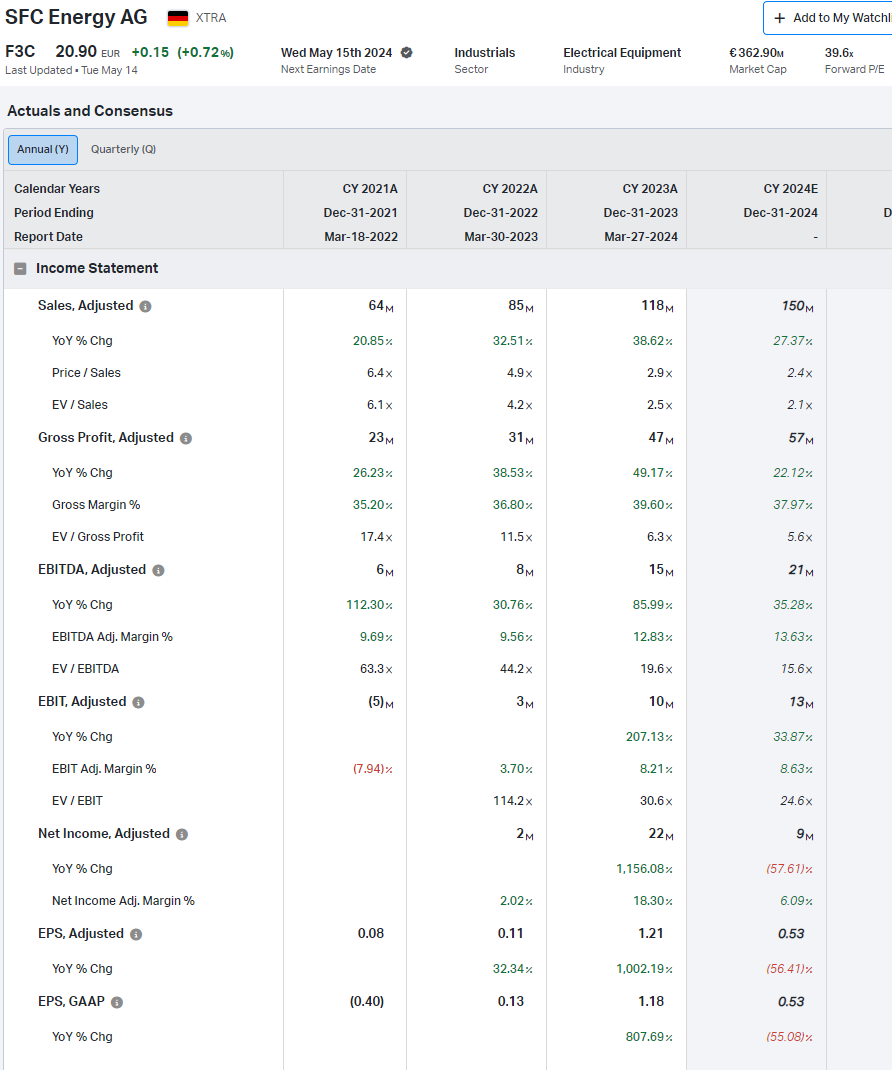
Task: Click the info icon beside EBITDA, Adjusted
Action: (158, 570)
